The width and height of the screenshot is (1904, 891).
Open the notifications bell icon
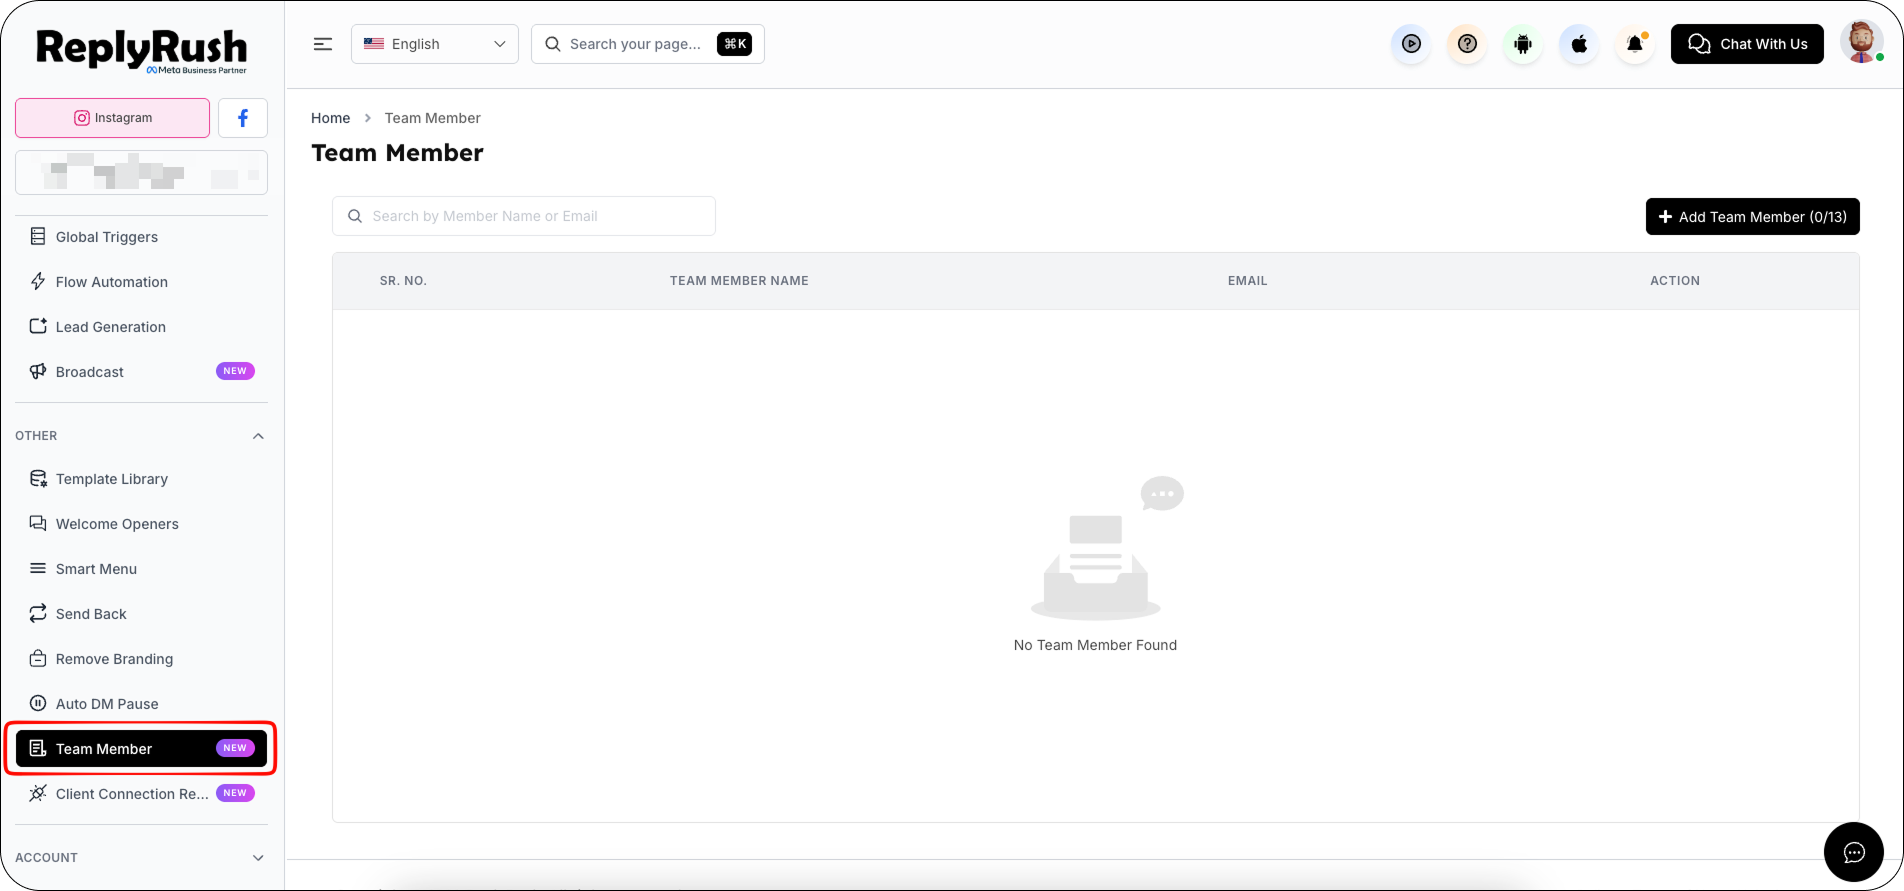[1635, 44]
